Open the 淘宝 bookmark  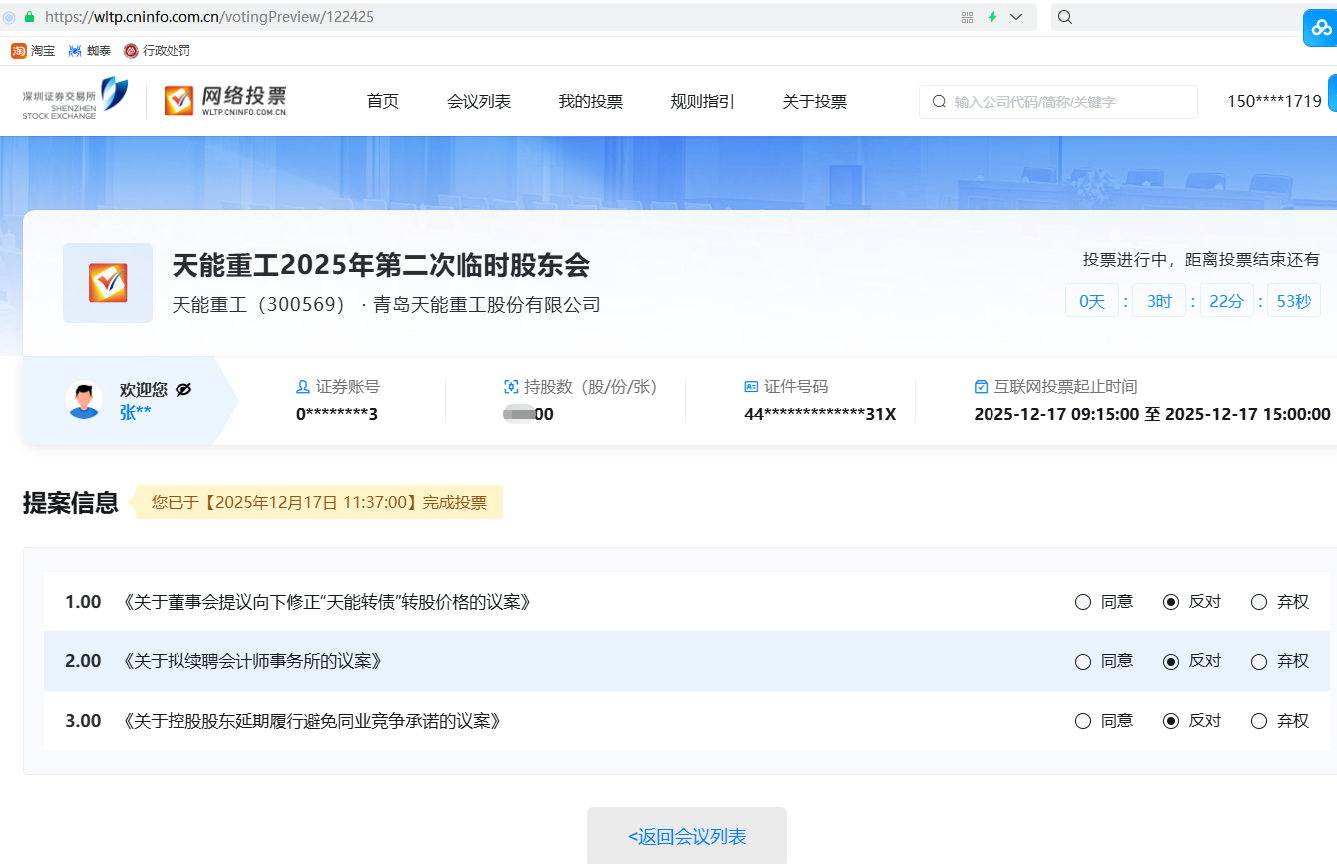click(33, 50)
